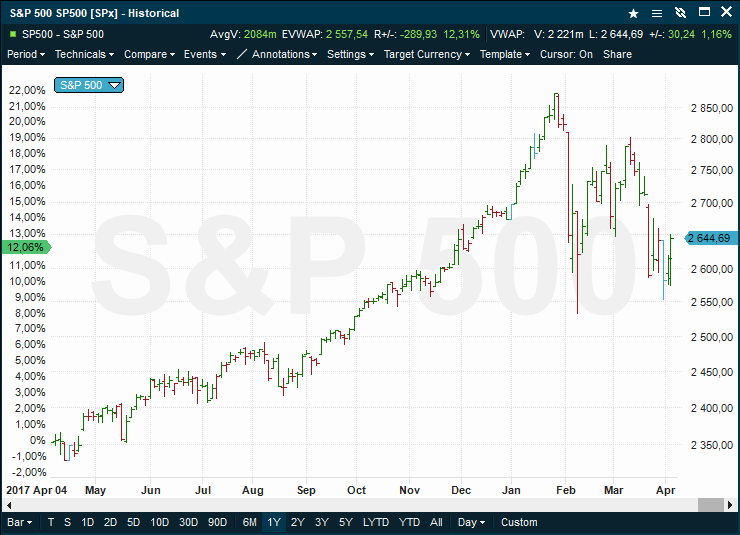
Task: Click the unlink chain icon
Action: (x=680, y=13)
